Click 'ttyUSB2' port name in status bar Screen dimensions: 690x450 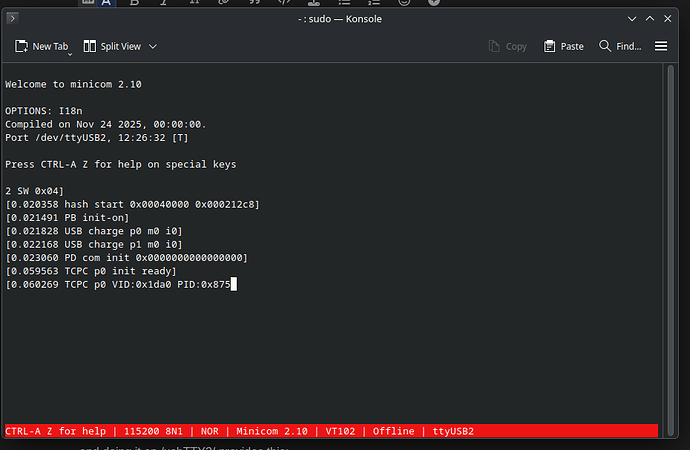(453, 431)
